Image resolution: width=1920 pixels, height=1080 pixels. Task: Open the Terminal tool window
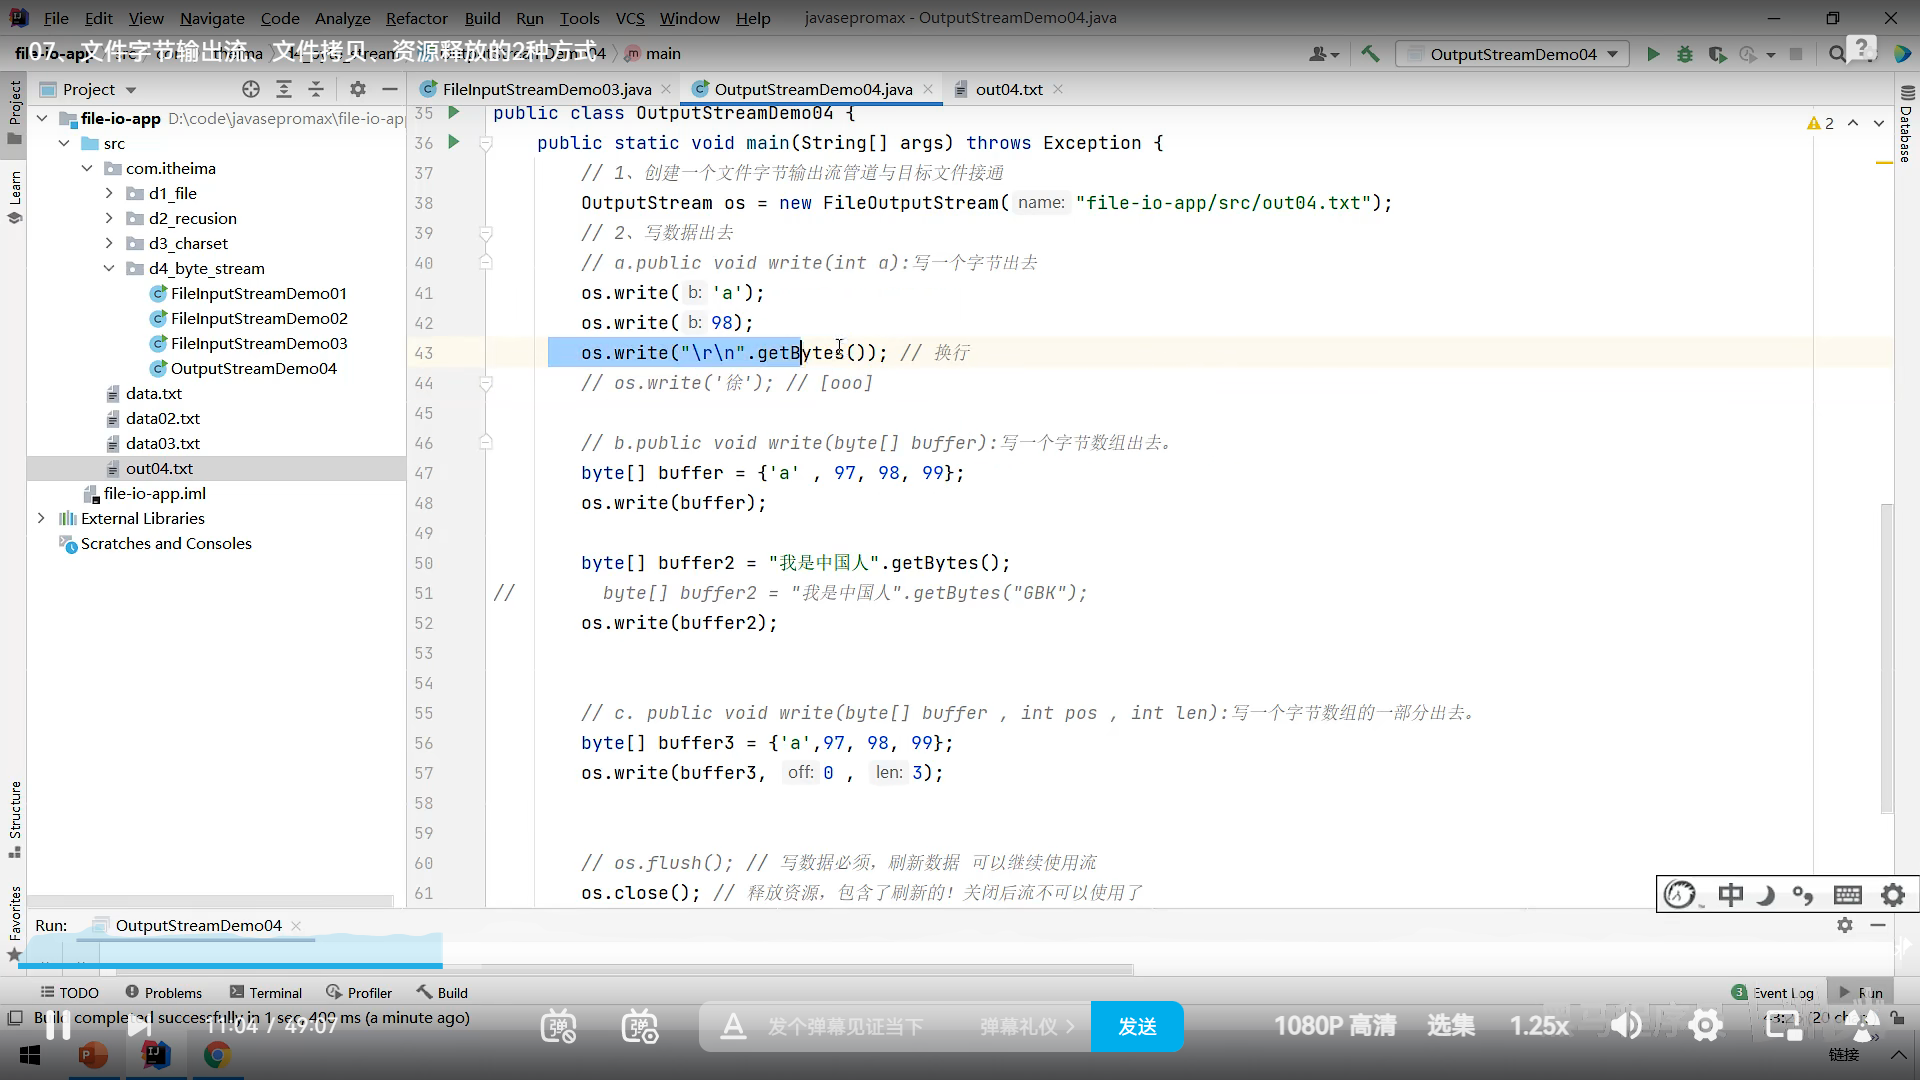click(266, 992)
